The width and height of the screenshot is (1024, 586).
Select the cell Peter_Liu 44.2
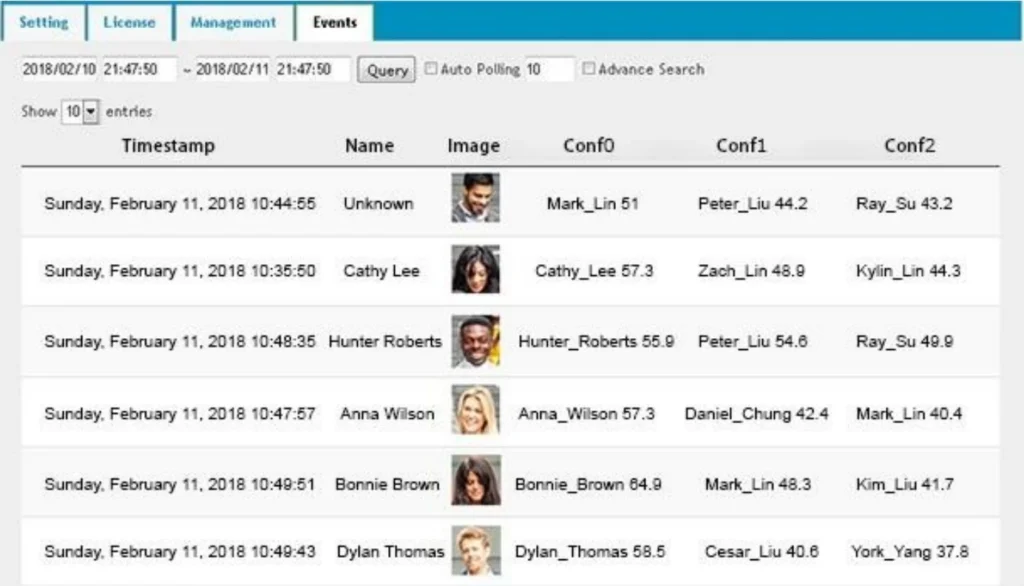pyautogui.click(x=752, y=204)
